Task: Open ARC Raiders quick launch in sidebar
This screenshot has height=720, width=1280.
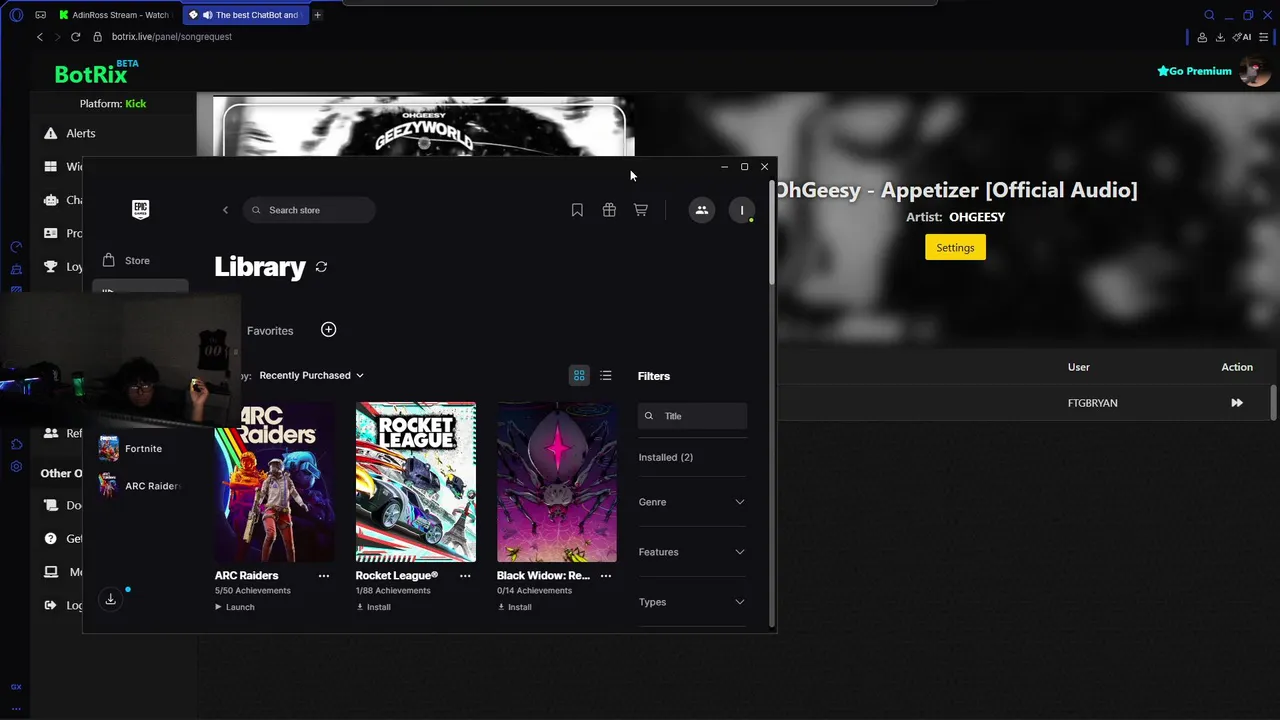Action: click(139, 486)
